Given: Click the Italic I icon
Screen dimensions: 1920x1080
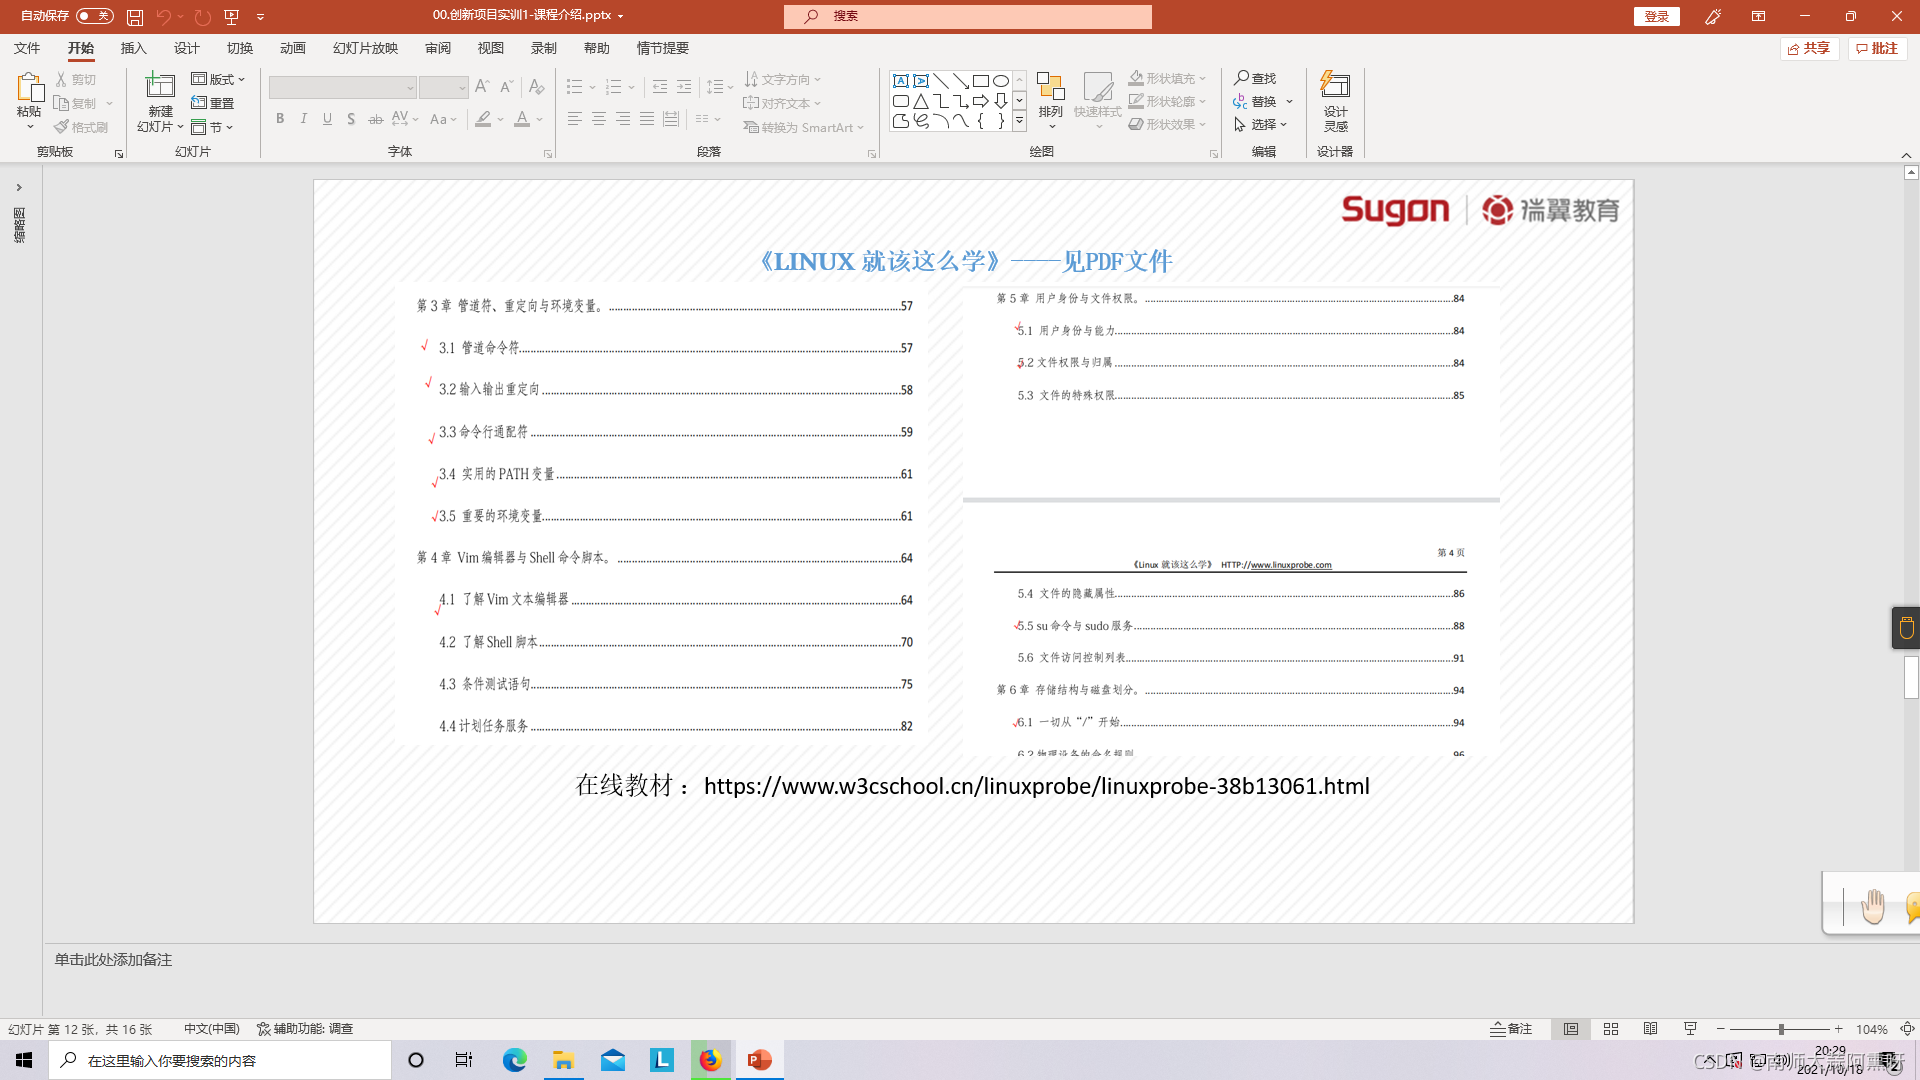Looking at the screenshot, I should 304,119.
